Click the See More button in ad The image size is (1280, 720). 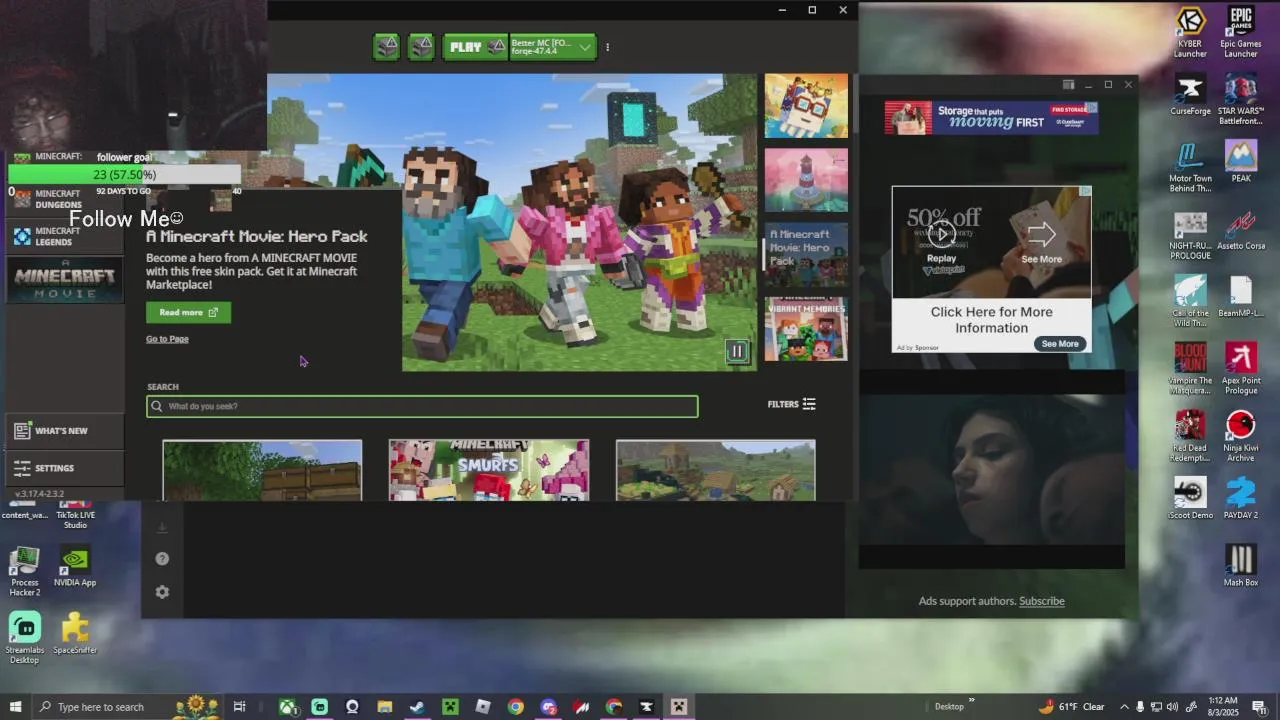click(x=1060, y=343)
